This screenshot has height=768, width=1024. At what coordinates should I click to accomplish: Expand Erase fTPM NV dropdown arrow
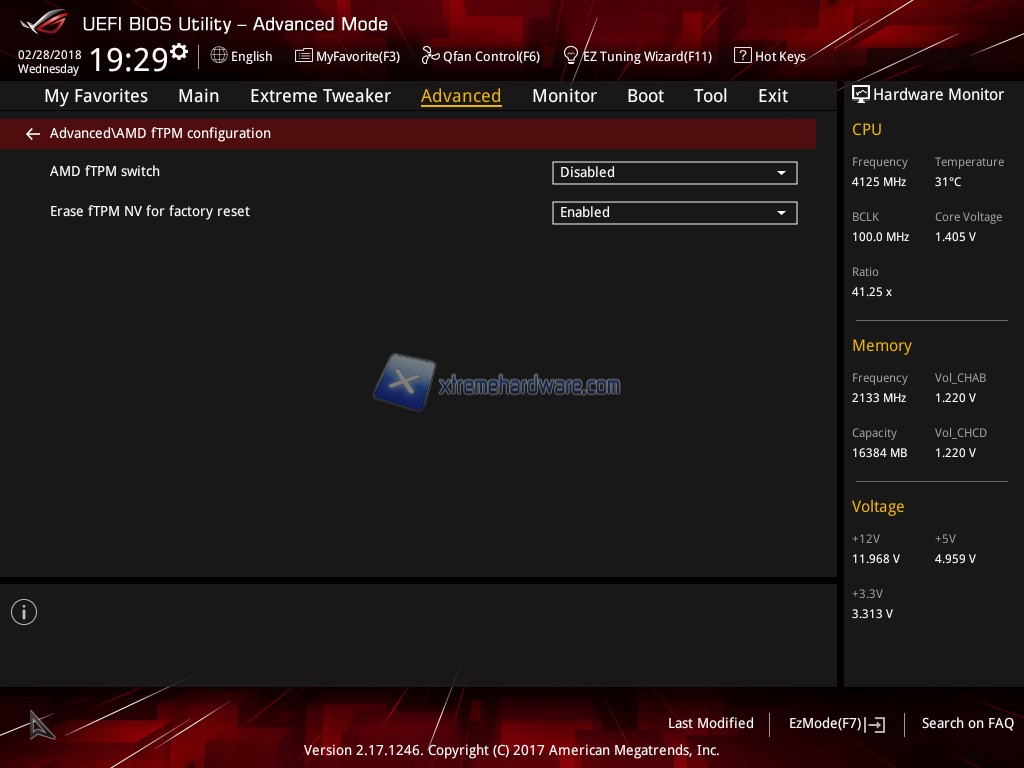tap(781, 213)
